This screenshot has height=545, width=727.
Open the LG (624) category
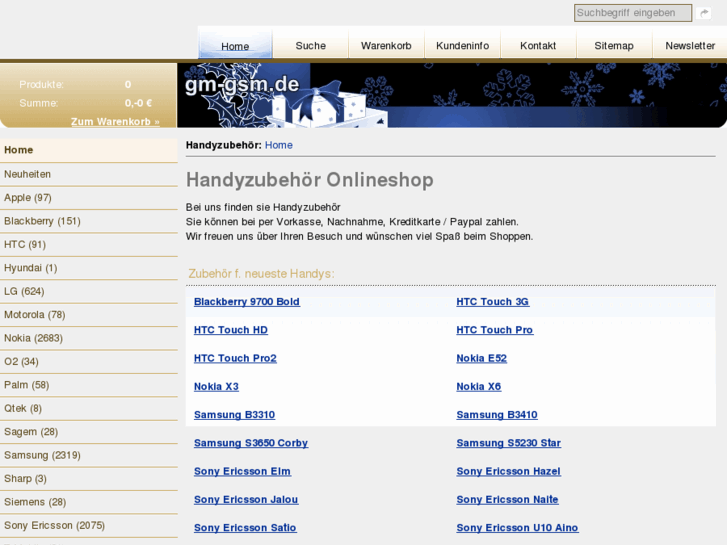pos(89,291)
